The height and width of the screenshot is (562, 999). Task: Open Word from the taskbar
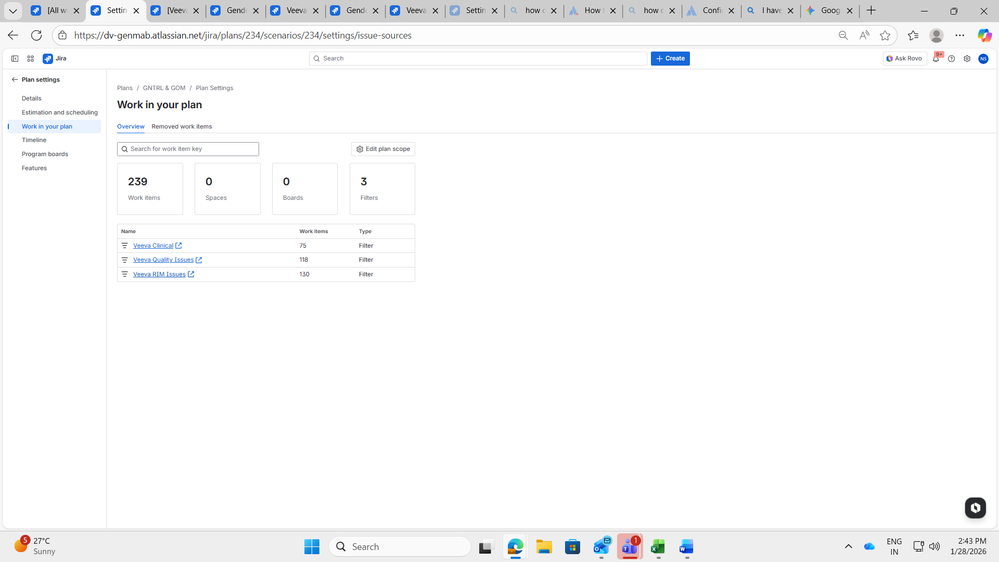pos(686,547)
